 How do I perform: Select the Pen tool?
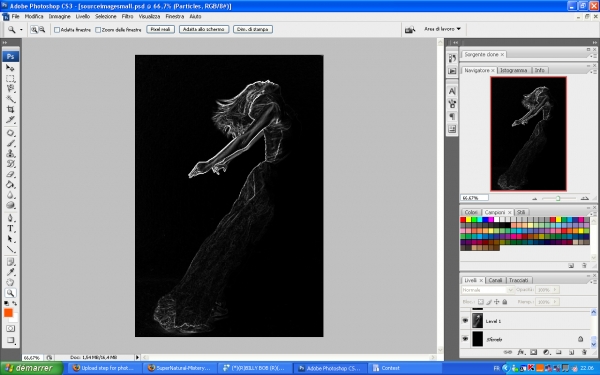(x=10, y=218)
